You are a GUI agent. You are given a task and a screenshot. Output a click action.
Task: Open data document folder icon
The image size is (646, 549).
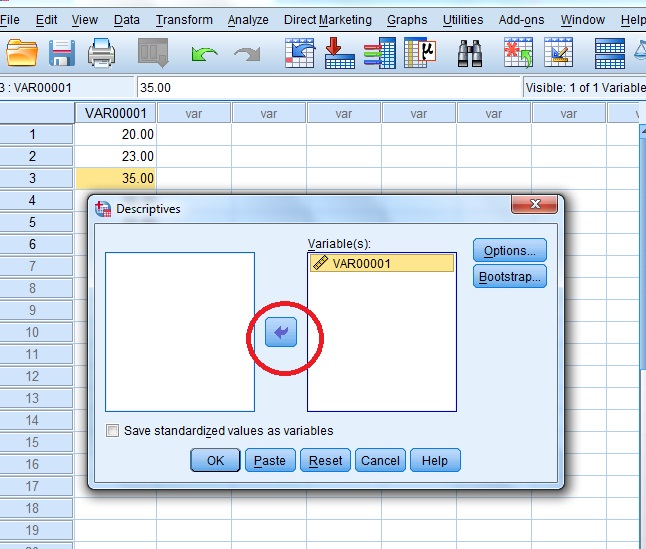pos(22,52)
